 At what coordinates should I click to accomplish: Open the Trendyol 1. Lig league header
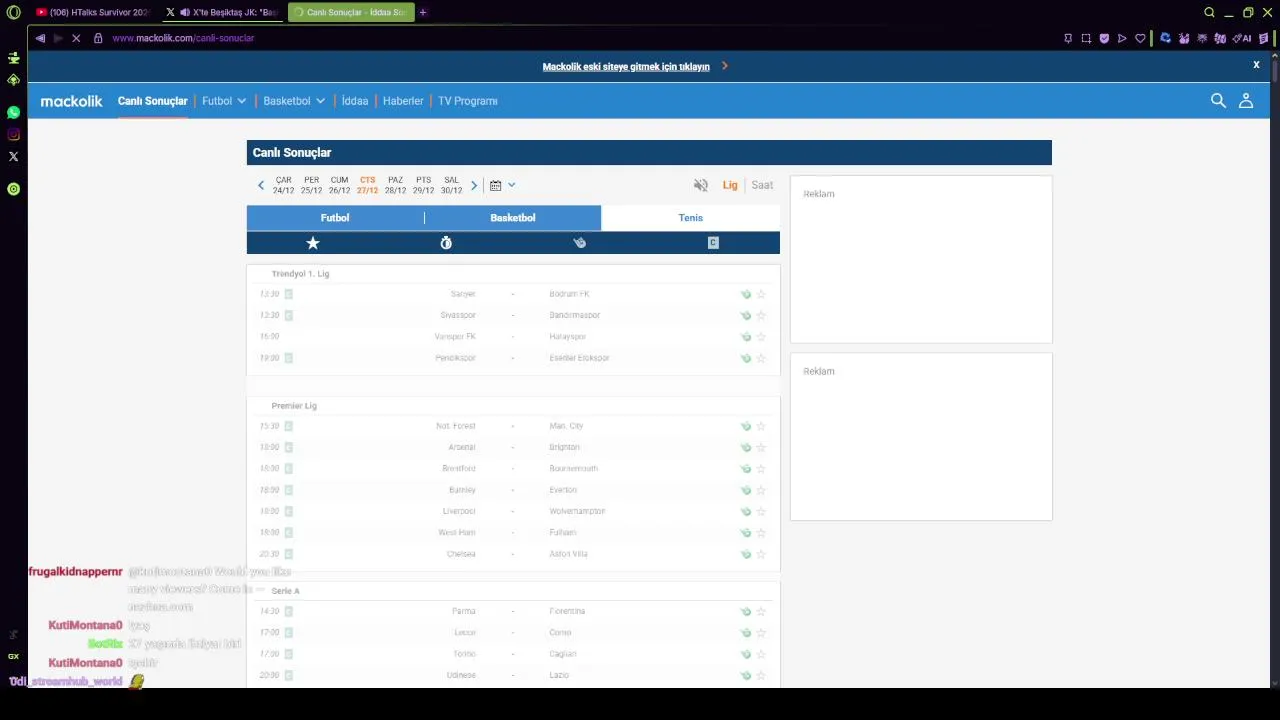pos(300,274)
